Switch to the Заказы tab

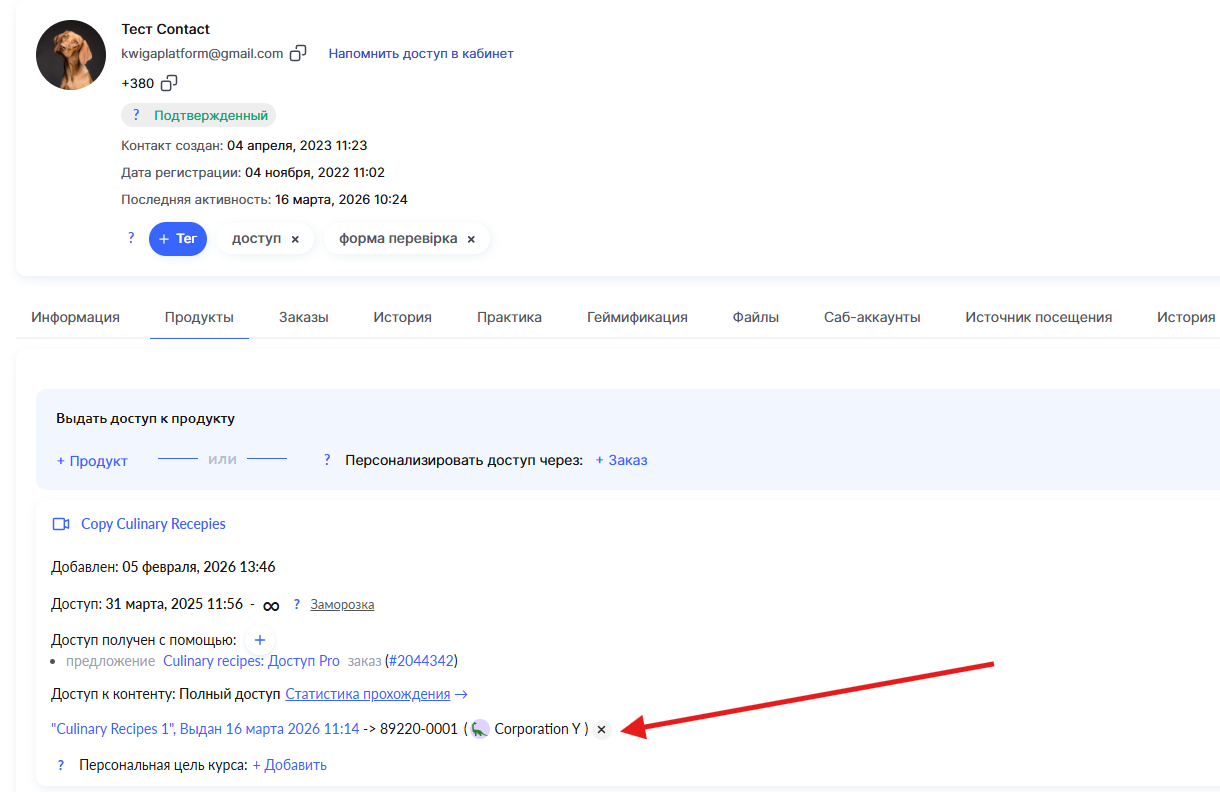tap(303, 317)
